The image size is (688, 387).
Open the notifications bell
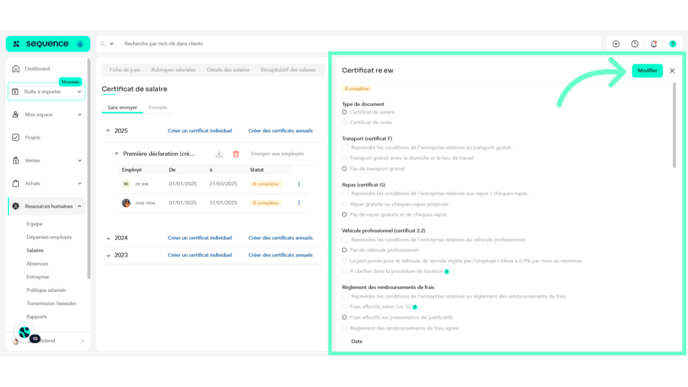click(654, 44)
